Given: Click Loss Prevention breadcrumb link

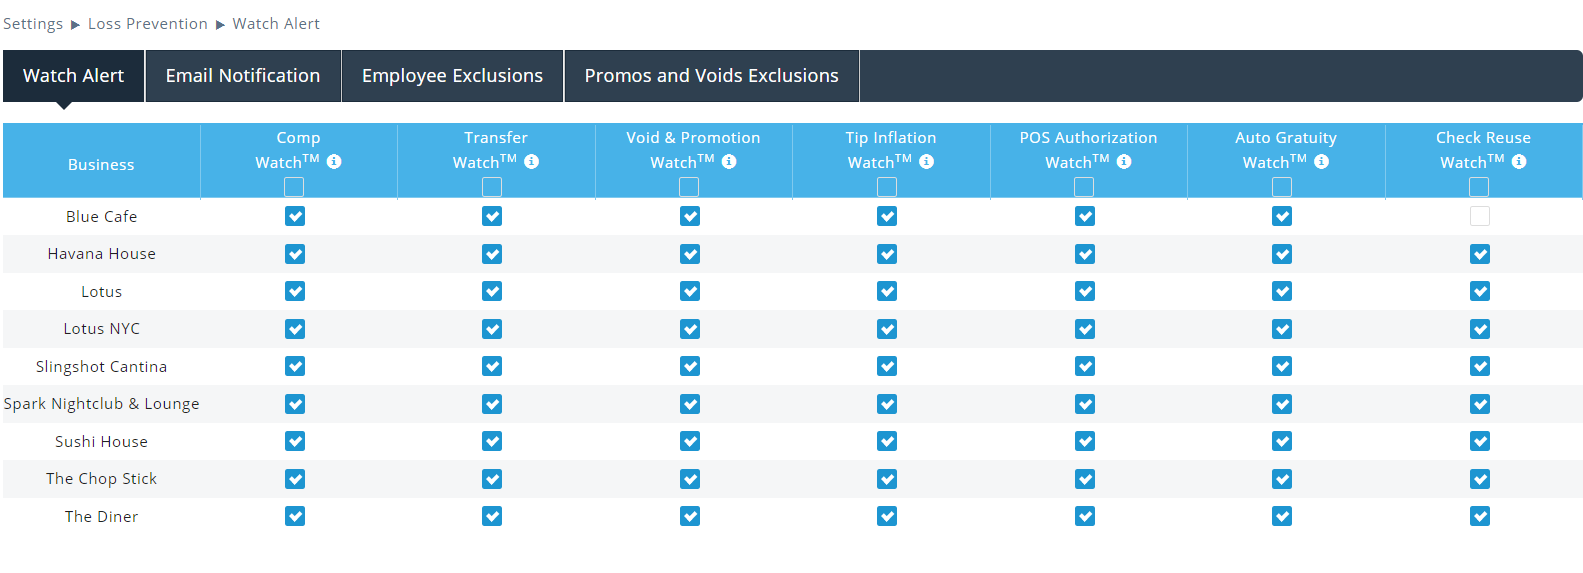Looking at the screenshot, I should click(148, 24).
